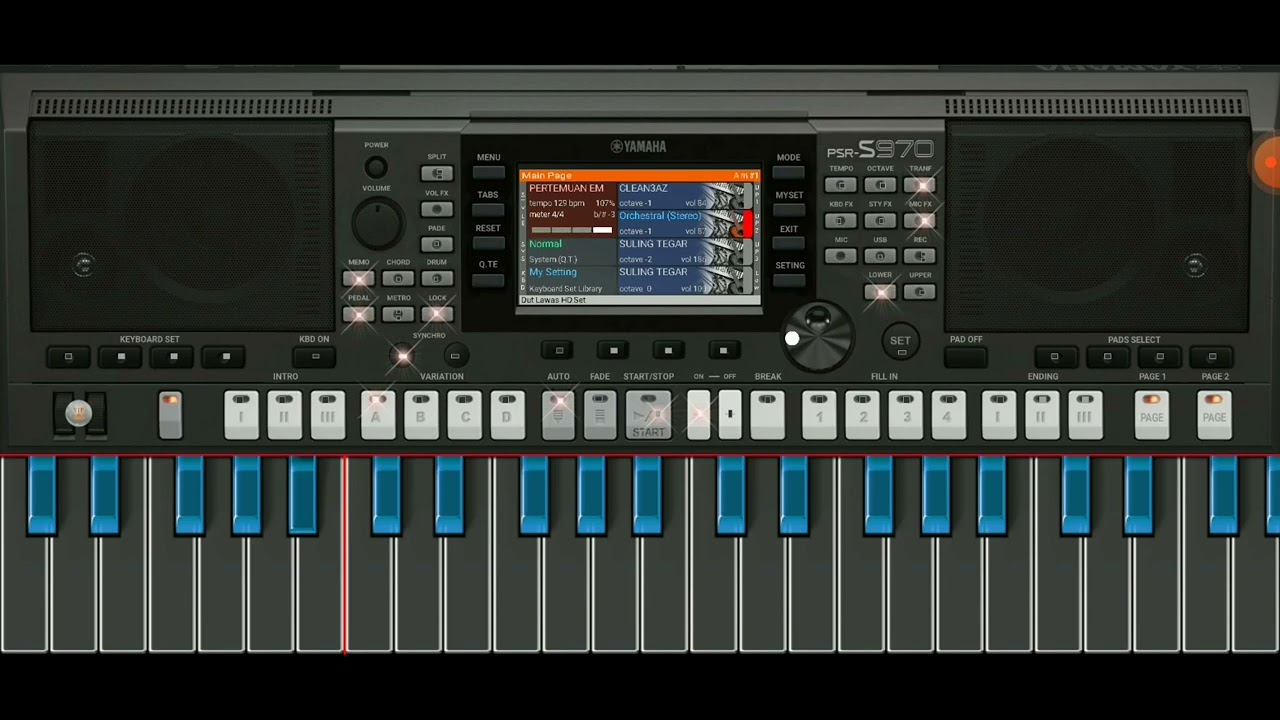Tap the DRUM button
The height and width of the screenshot is (720, 1280).
coord(437,279)
